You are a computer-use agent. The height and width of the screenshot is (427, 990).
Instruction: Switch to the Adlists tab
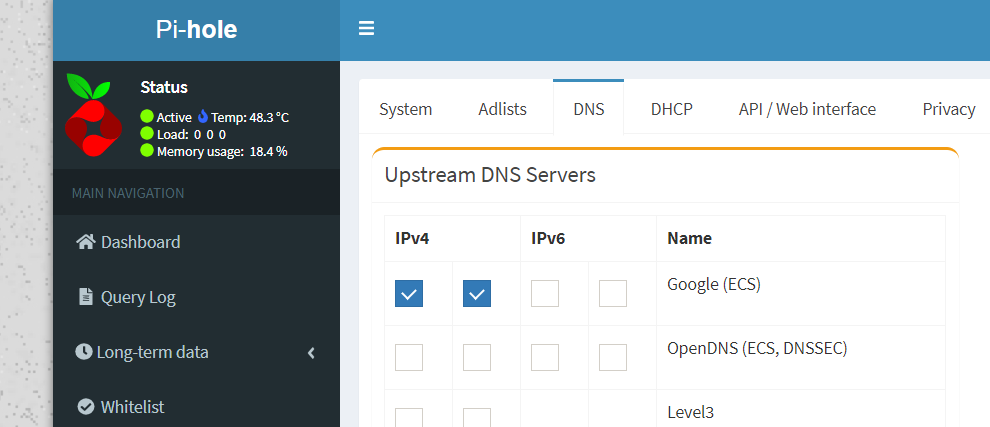pos(503,109)
